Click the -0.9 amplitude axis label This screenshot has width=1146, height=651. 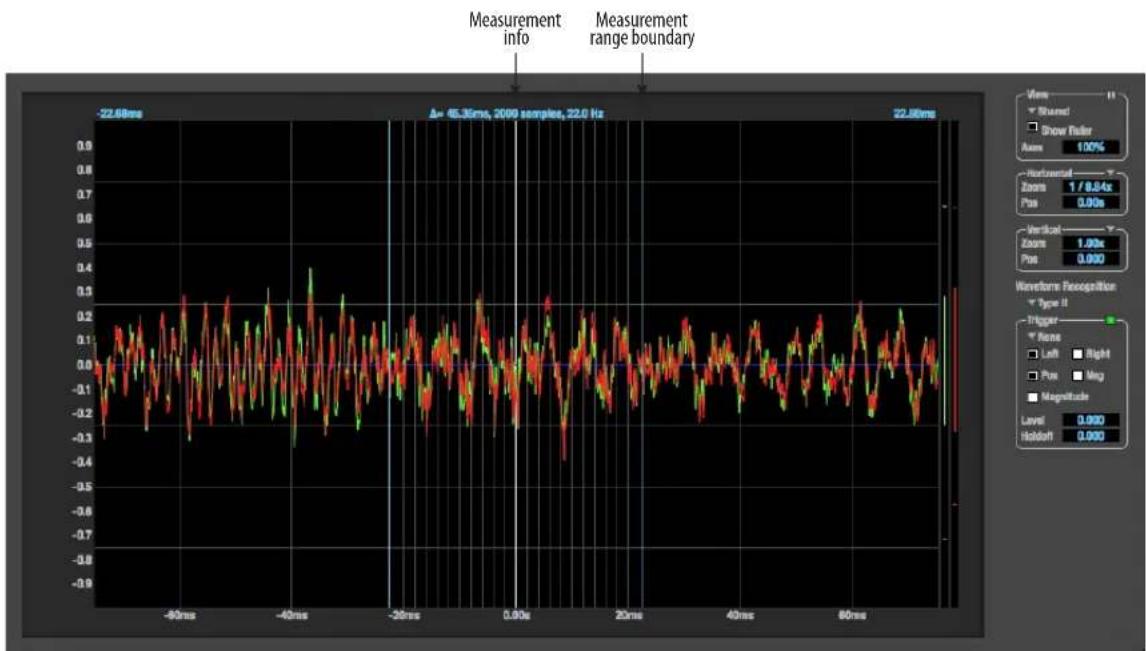82,584
